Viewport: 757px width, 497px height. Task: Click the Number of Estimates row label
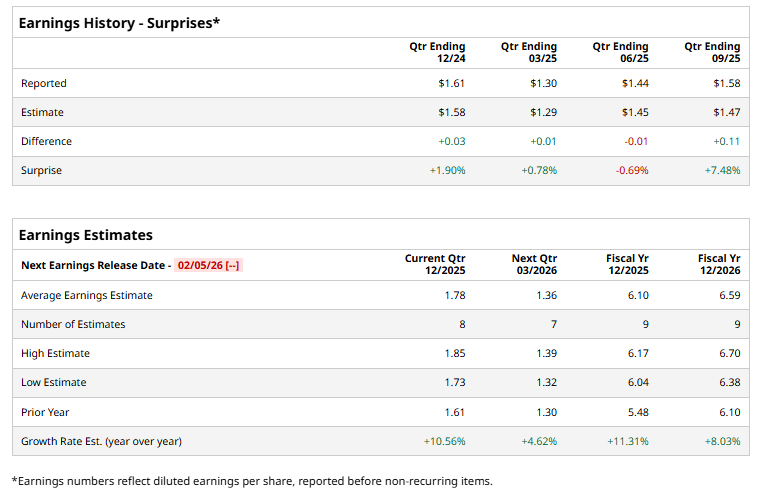pos(73,324)
